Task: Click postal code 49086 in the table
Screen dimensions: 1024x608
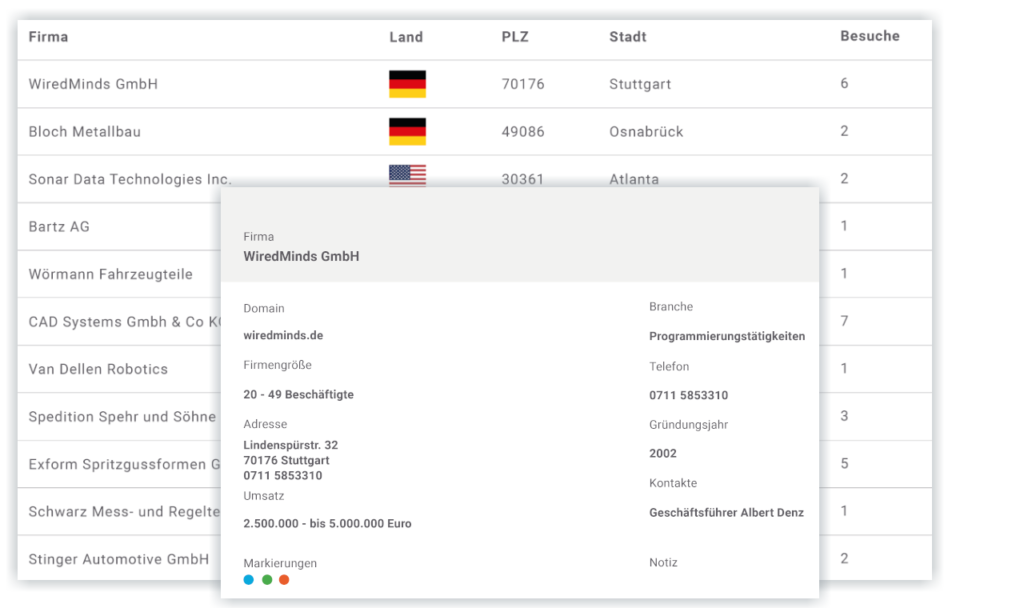Action: (523, 132)
